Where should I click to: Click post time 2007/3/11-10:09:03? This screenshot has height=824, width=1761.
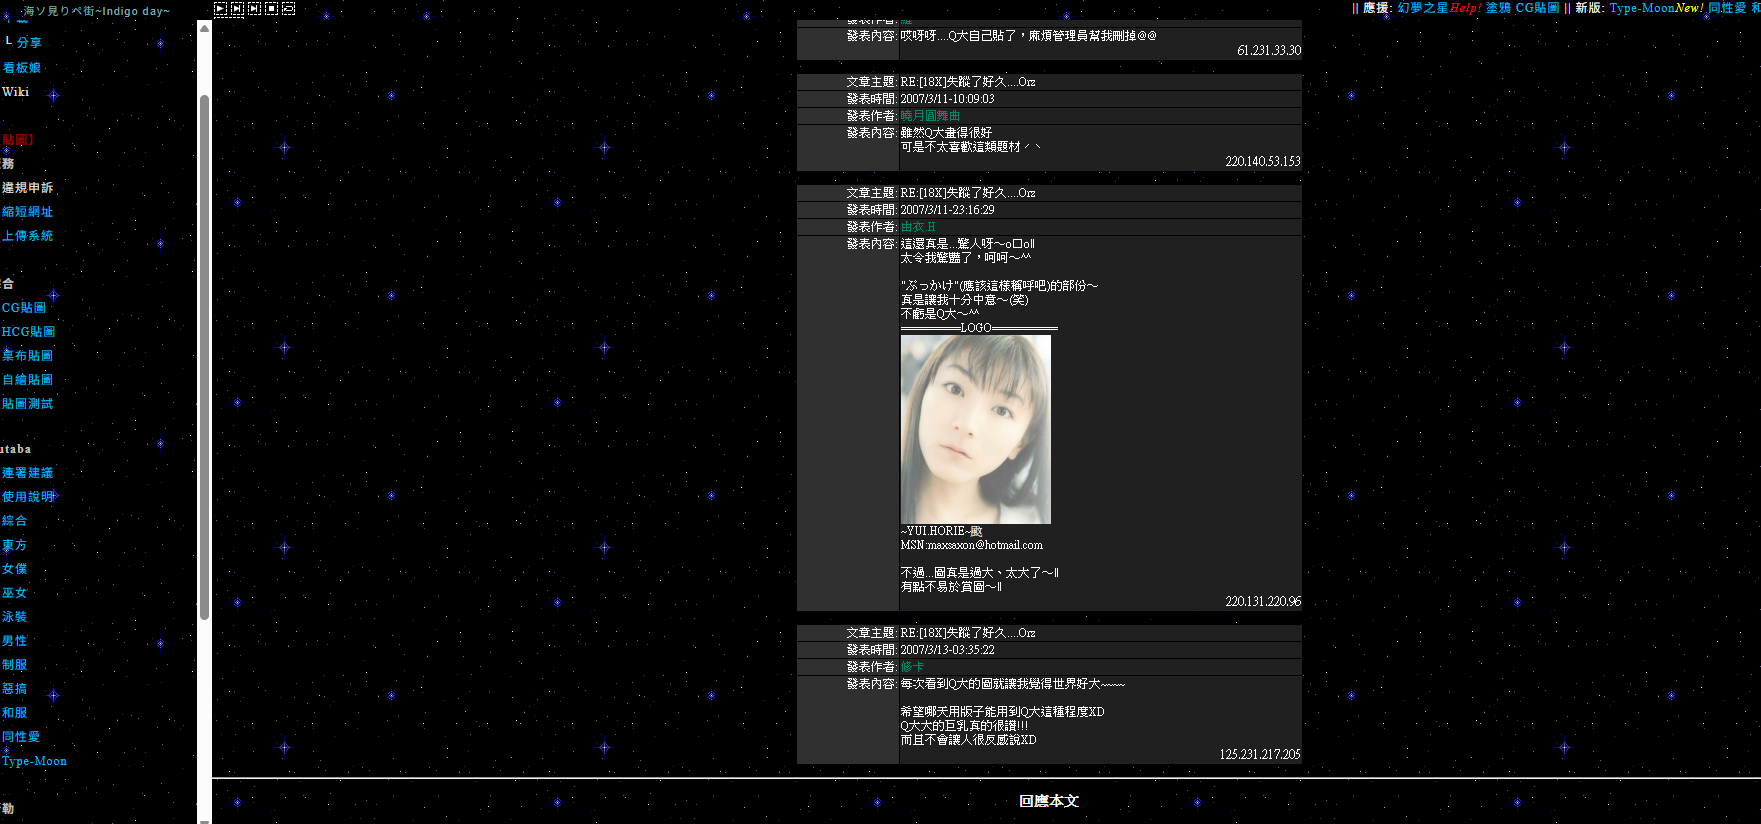point(947,99)
